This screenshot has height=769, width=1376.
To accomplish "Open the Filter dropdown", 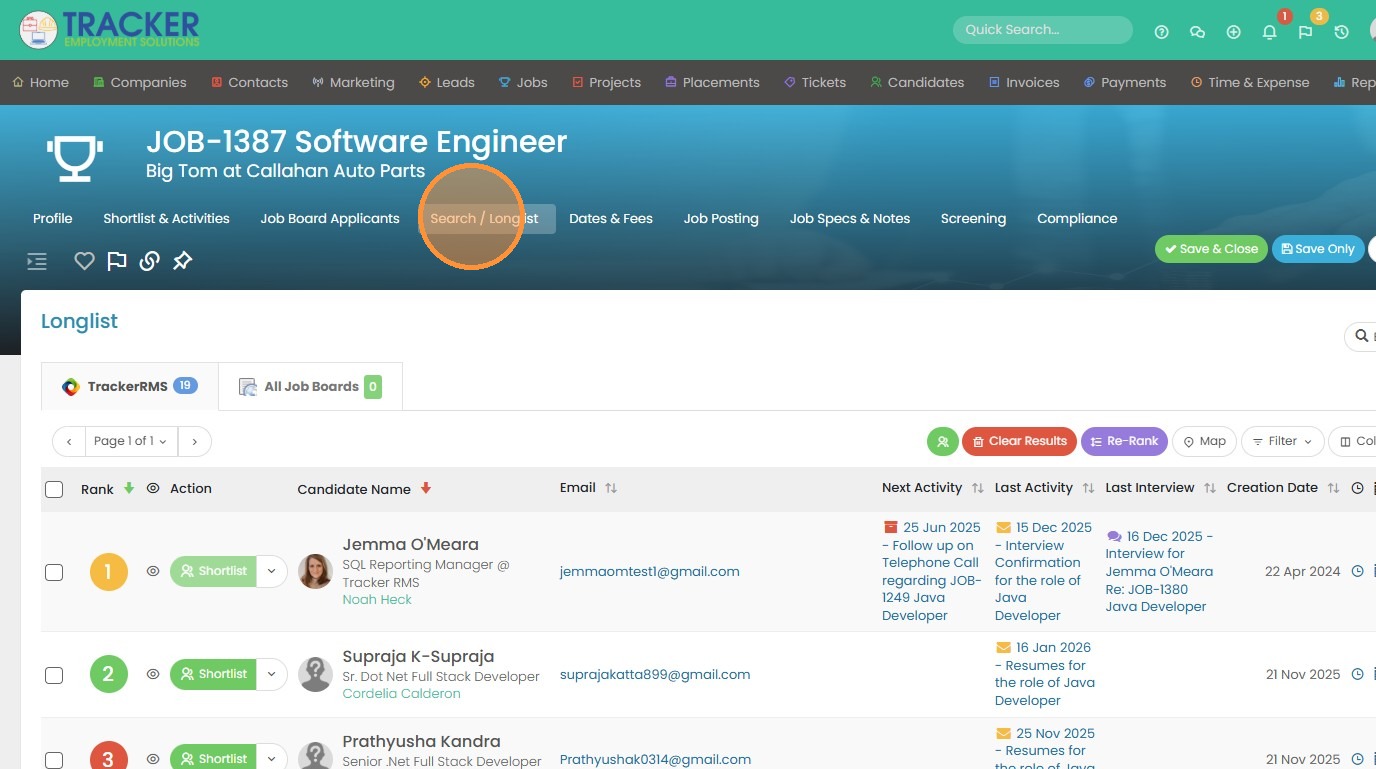I will pos(1282,441).
